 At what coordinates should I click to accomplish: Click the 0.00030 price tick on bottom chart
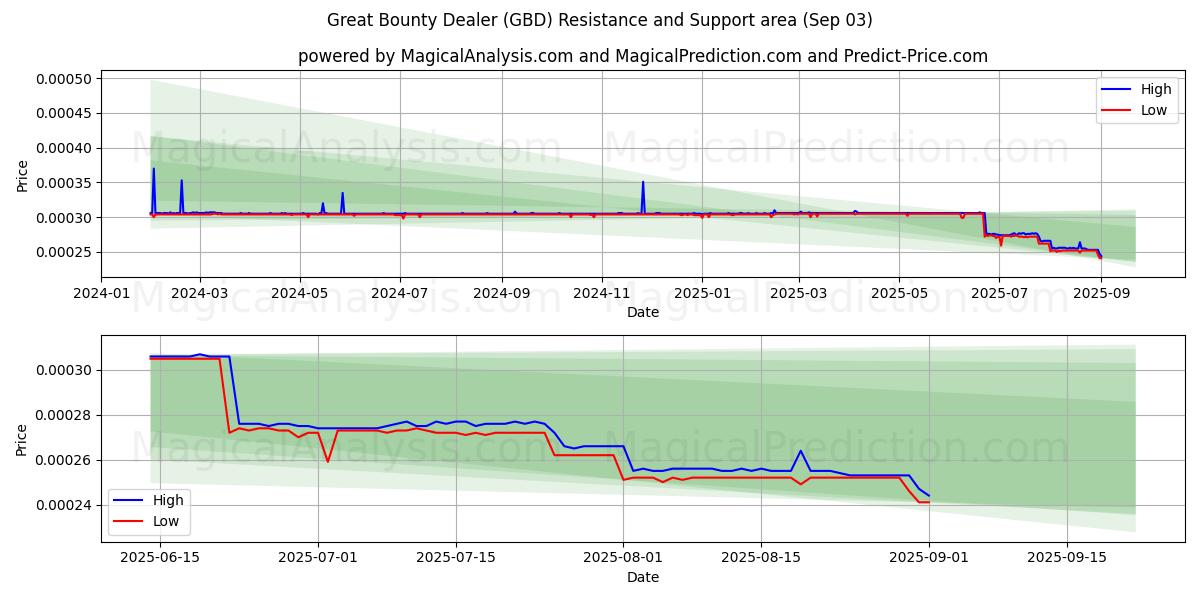click(x=63, y=370)
